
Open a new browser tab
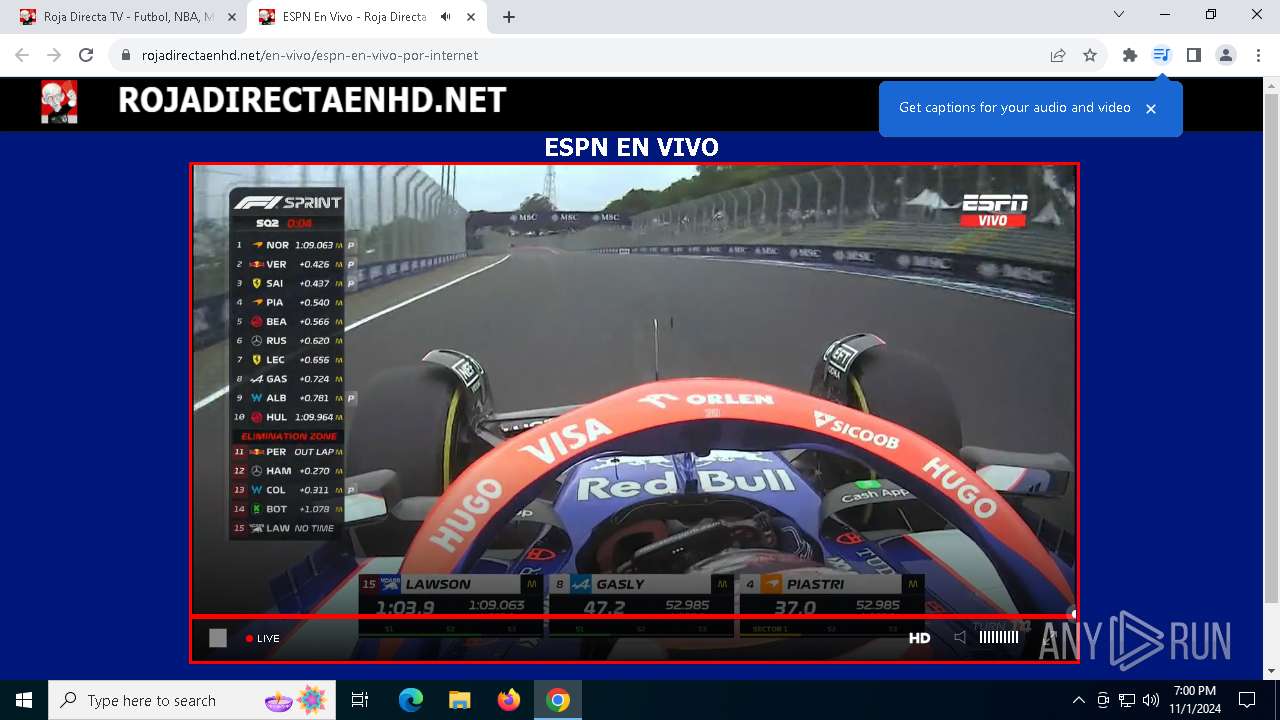pos(508,17)
